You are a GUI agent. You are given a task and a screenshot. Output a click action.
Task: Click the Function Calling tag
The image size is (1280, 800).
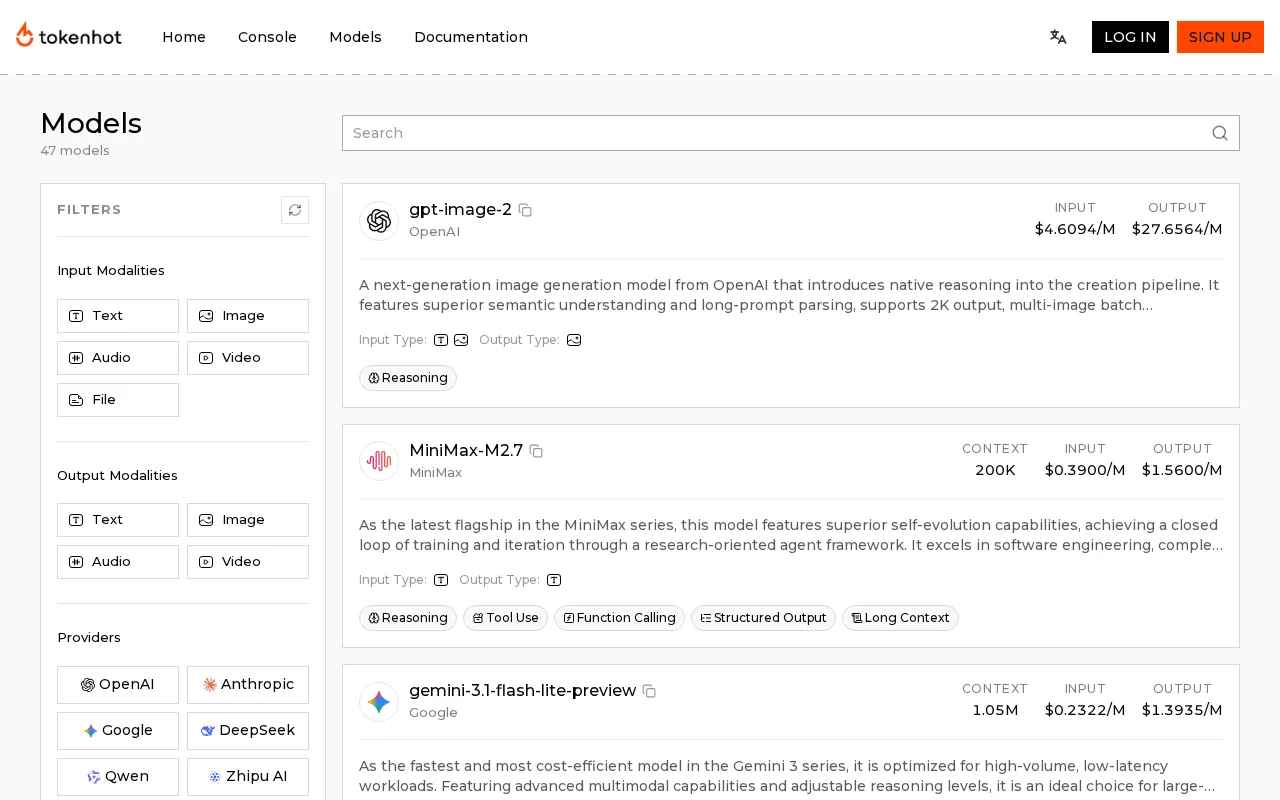[619, 618]
